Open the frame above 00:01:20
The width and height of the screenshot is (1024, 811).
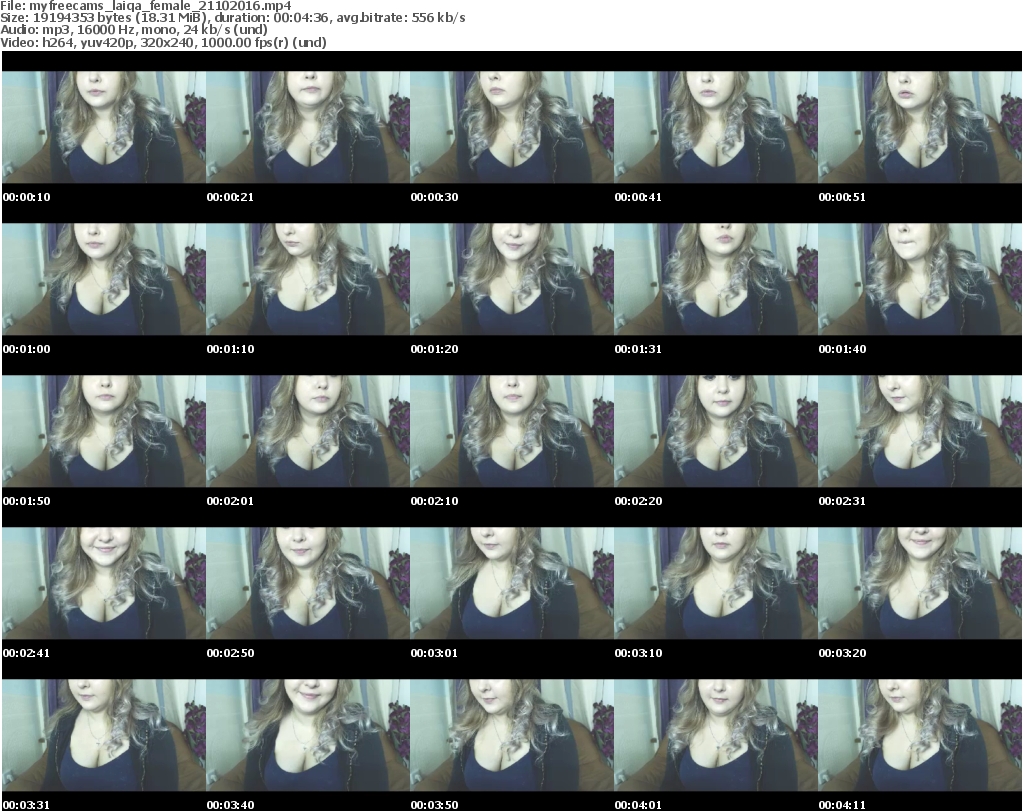512,279
